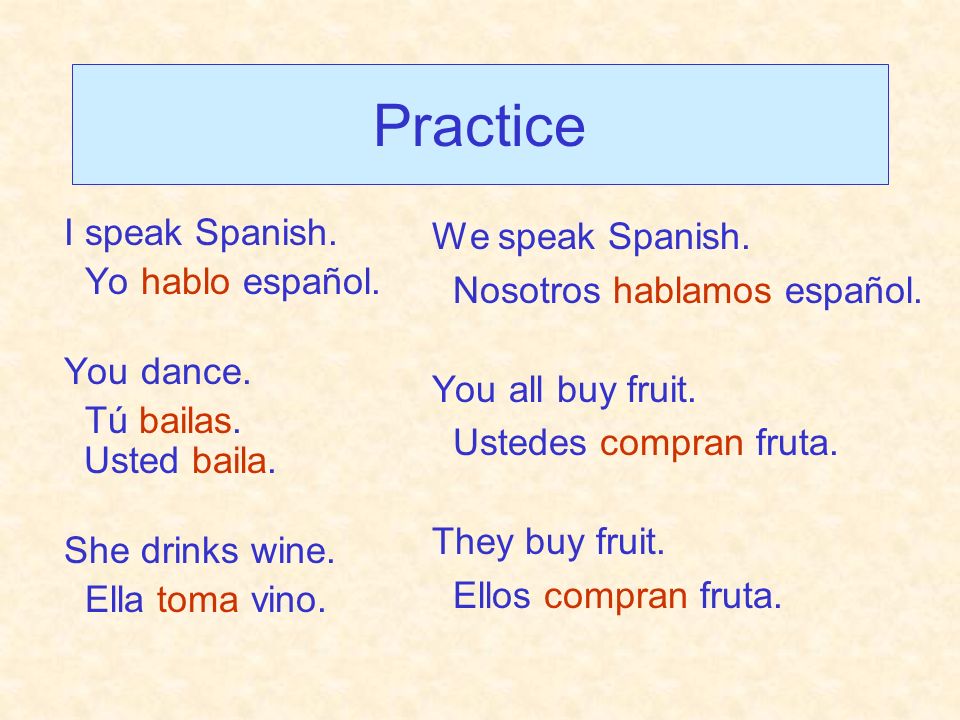Click the sentence 'They buy fruit.'
The width and height of the screenshot is (960, 720).
(x=549, y=542)
